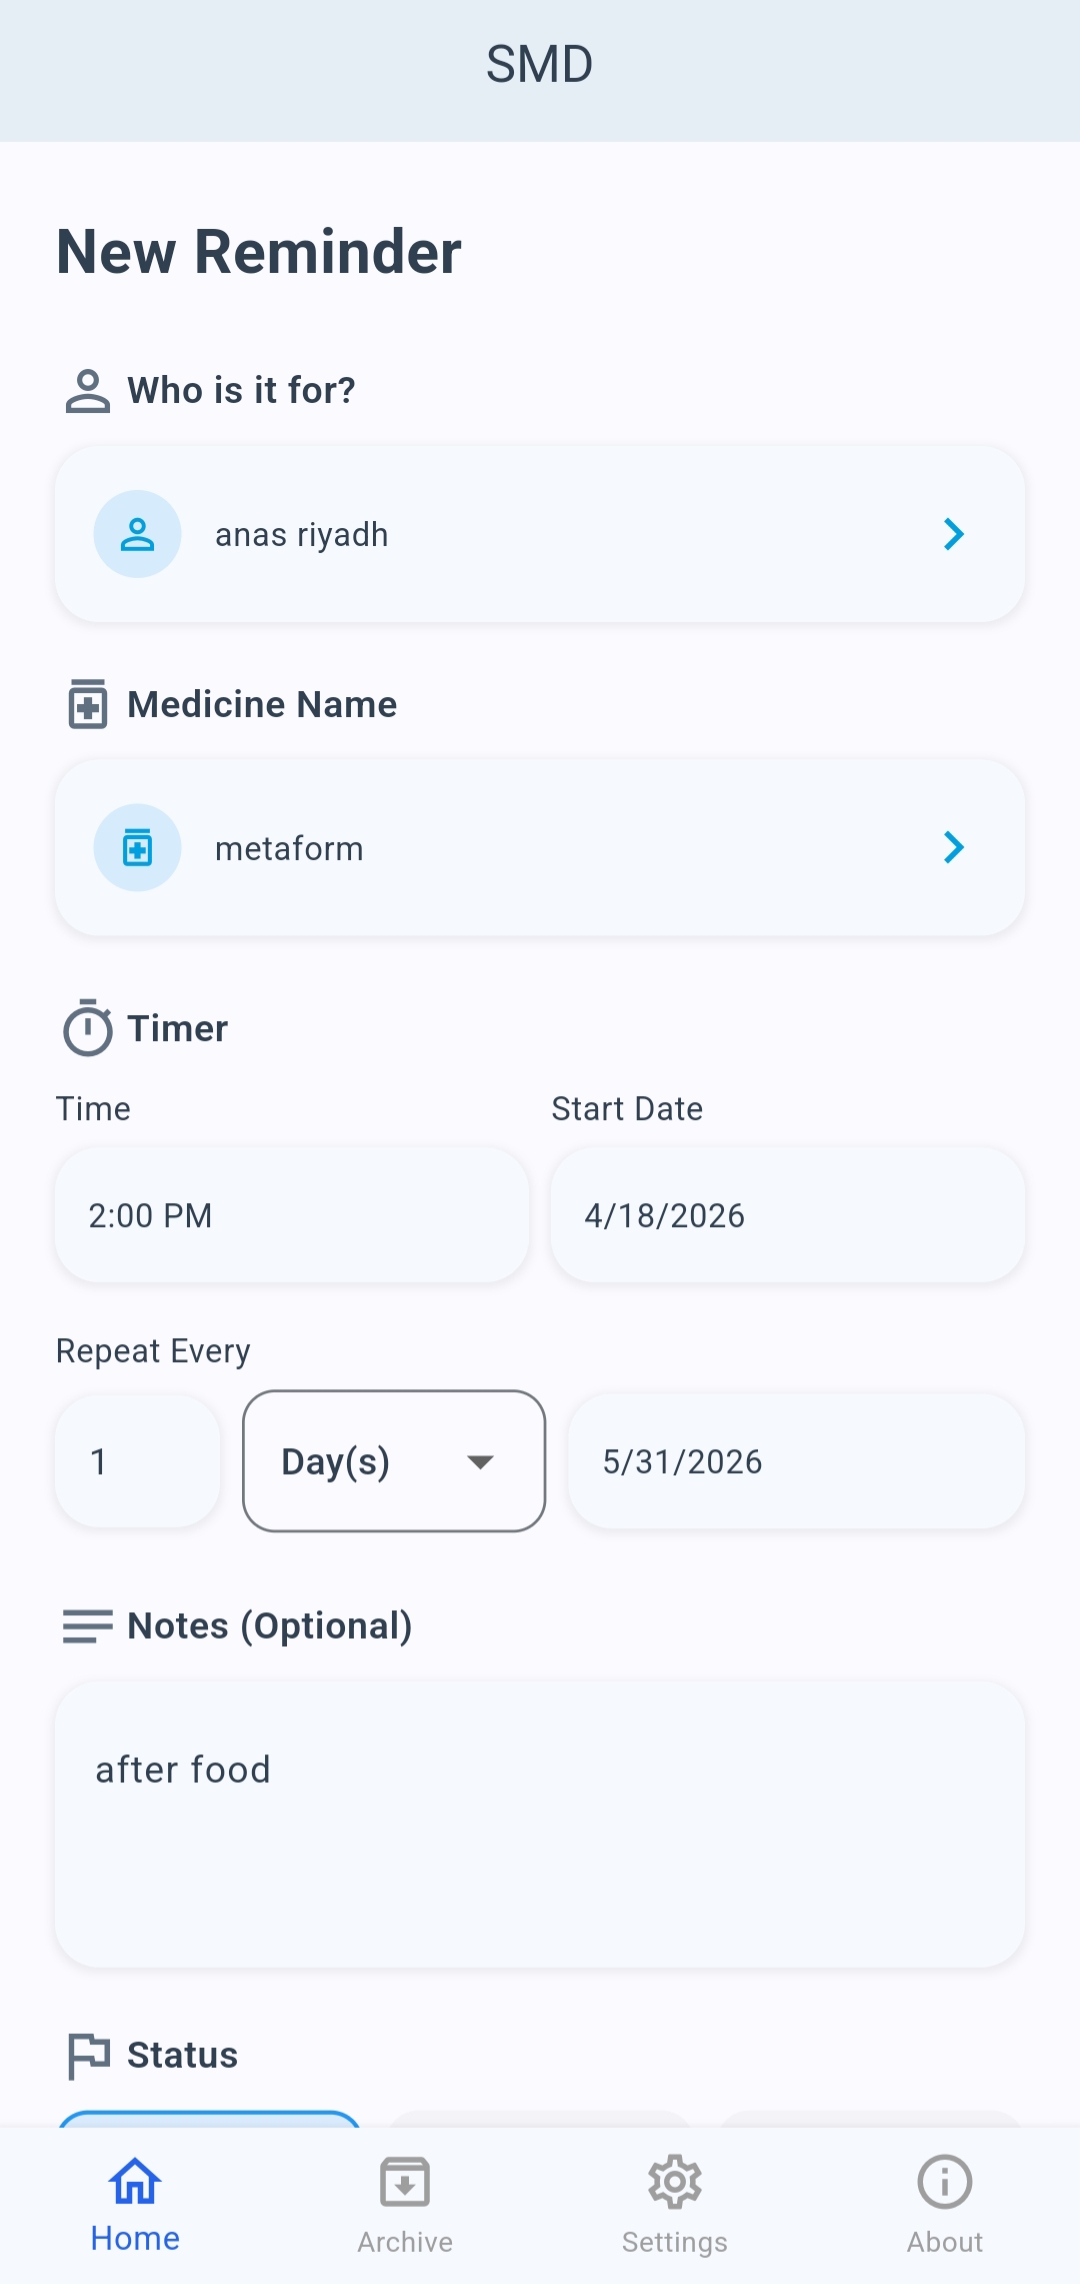The height and width of the screenshot is (2284, 1080).
Task: Tap the flag icon beside Status
Action: point(88,2055)
